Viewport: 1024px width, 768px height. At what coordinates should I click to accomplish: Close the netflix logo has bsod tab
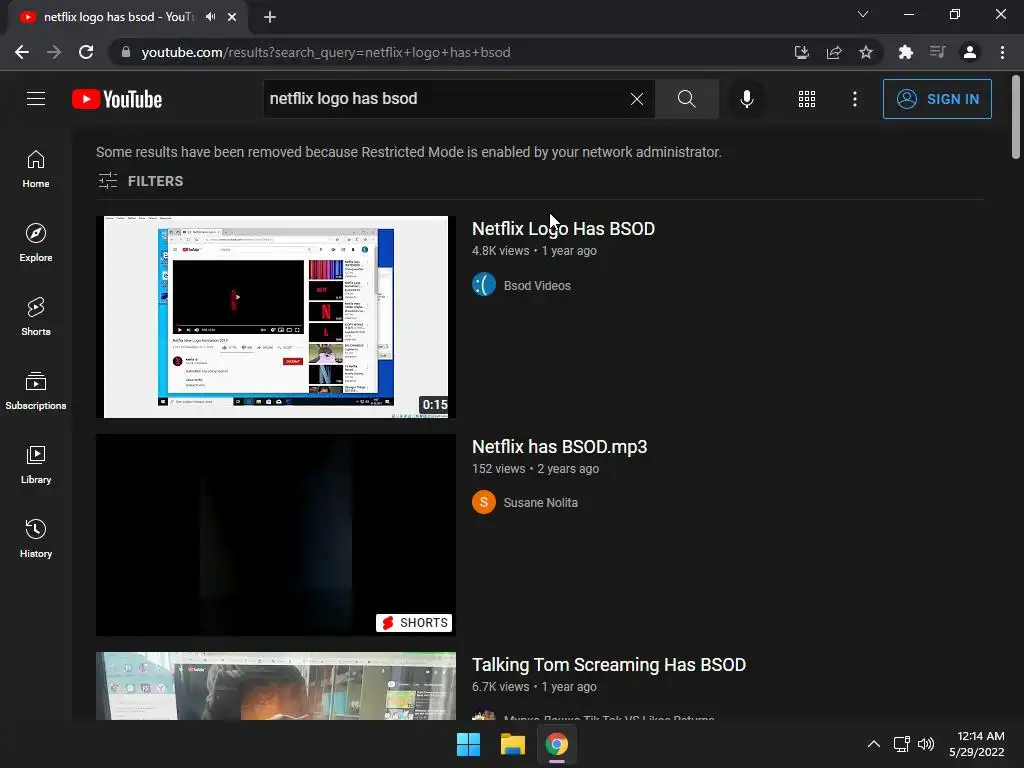[x=232, y=17]
